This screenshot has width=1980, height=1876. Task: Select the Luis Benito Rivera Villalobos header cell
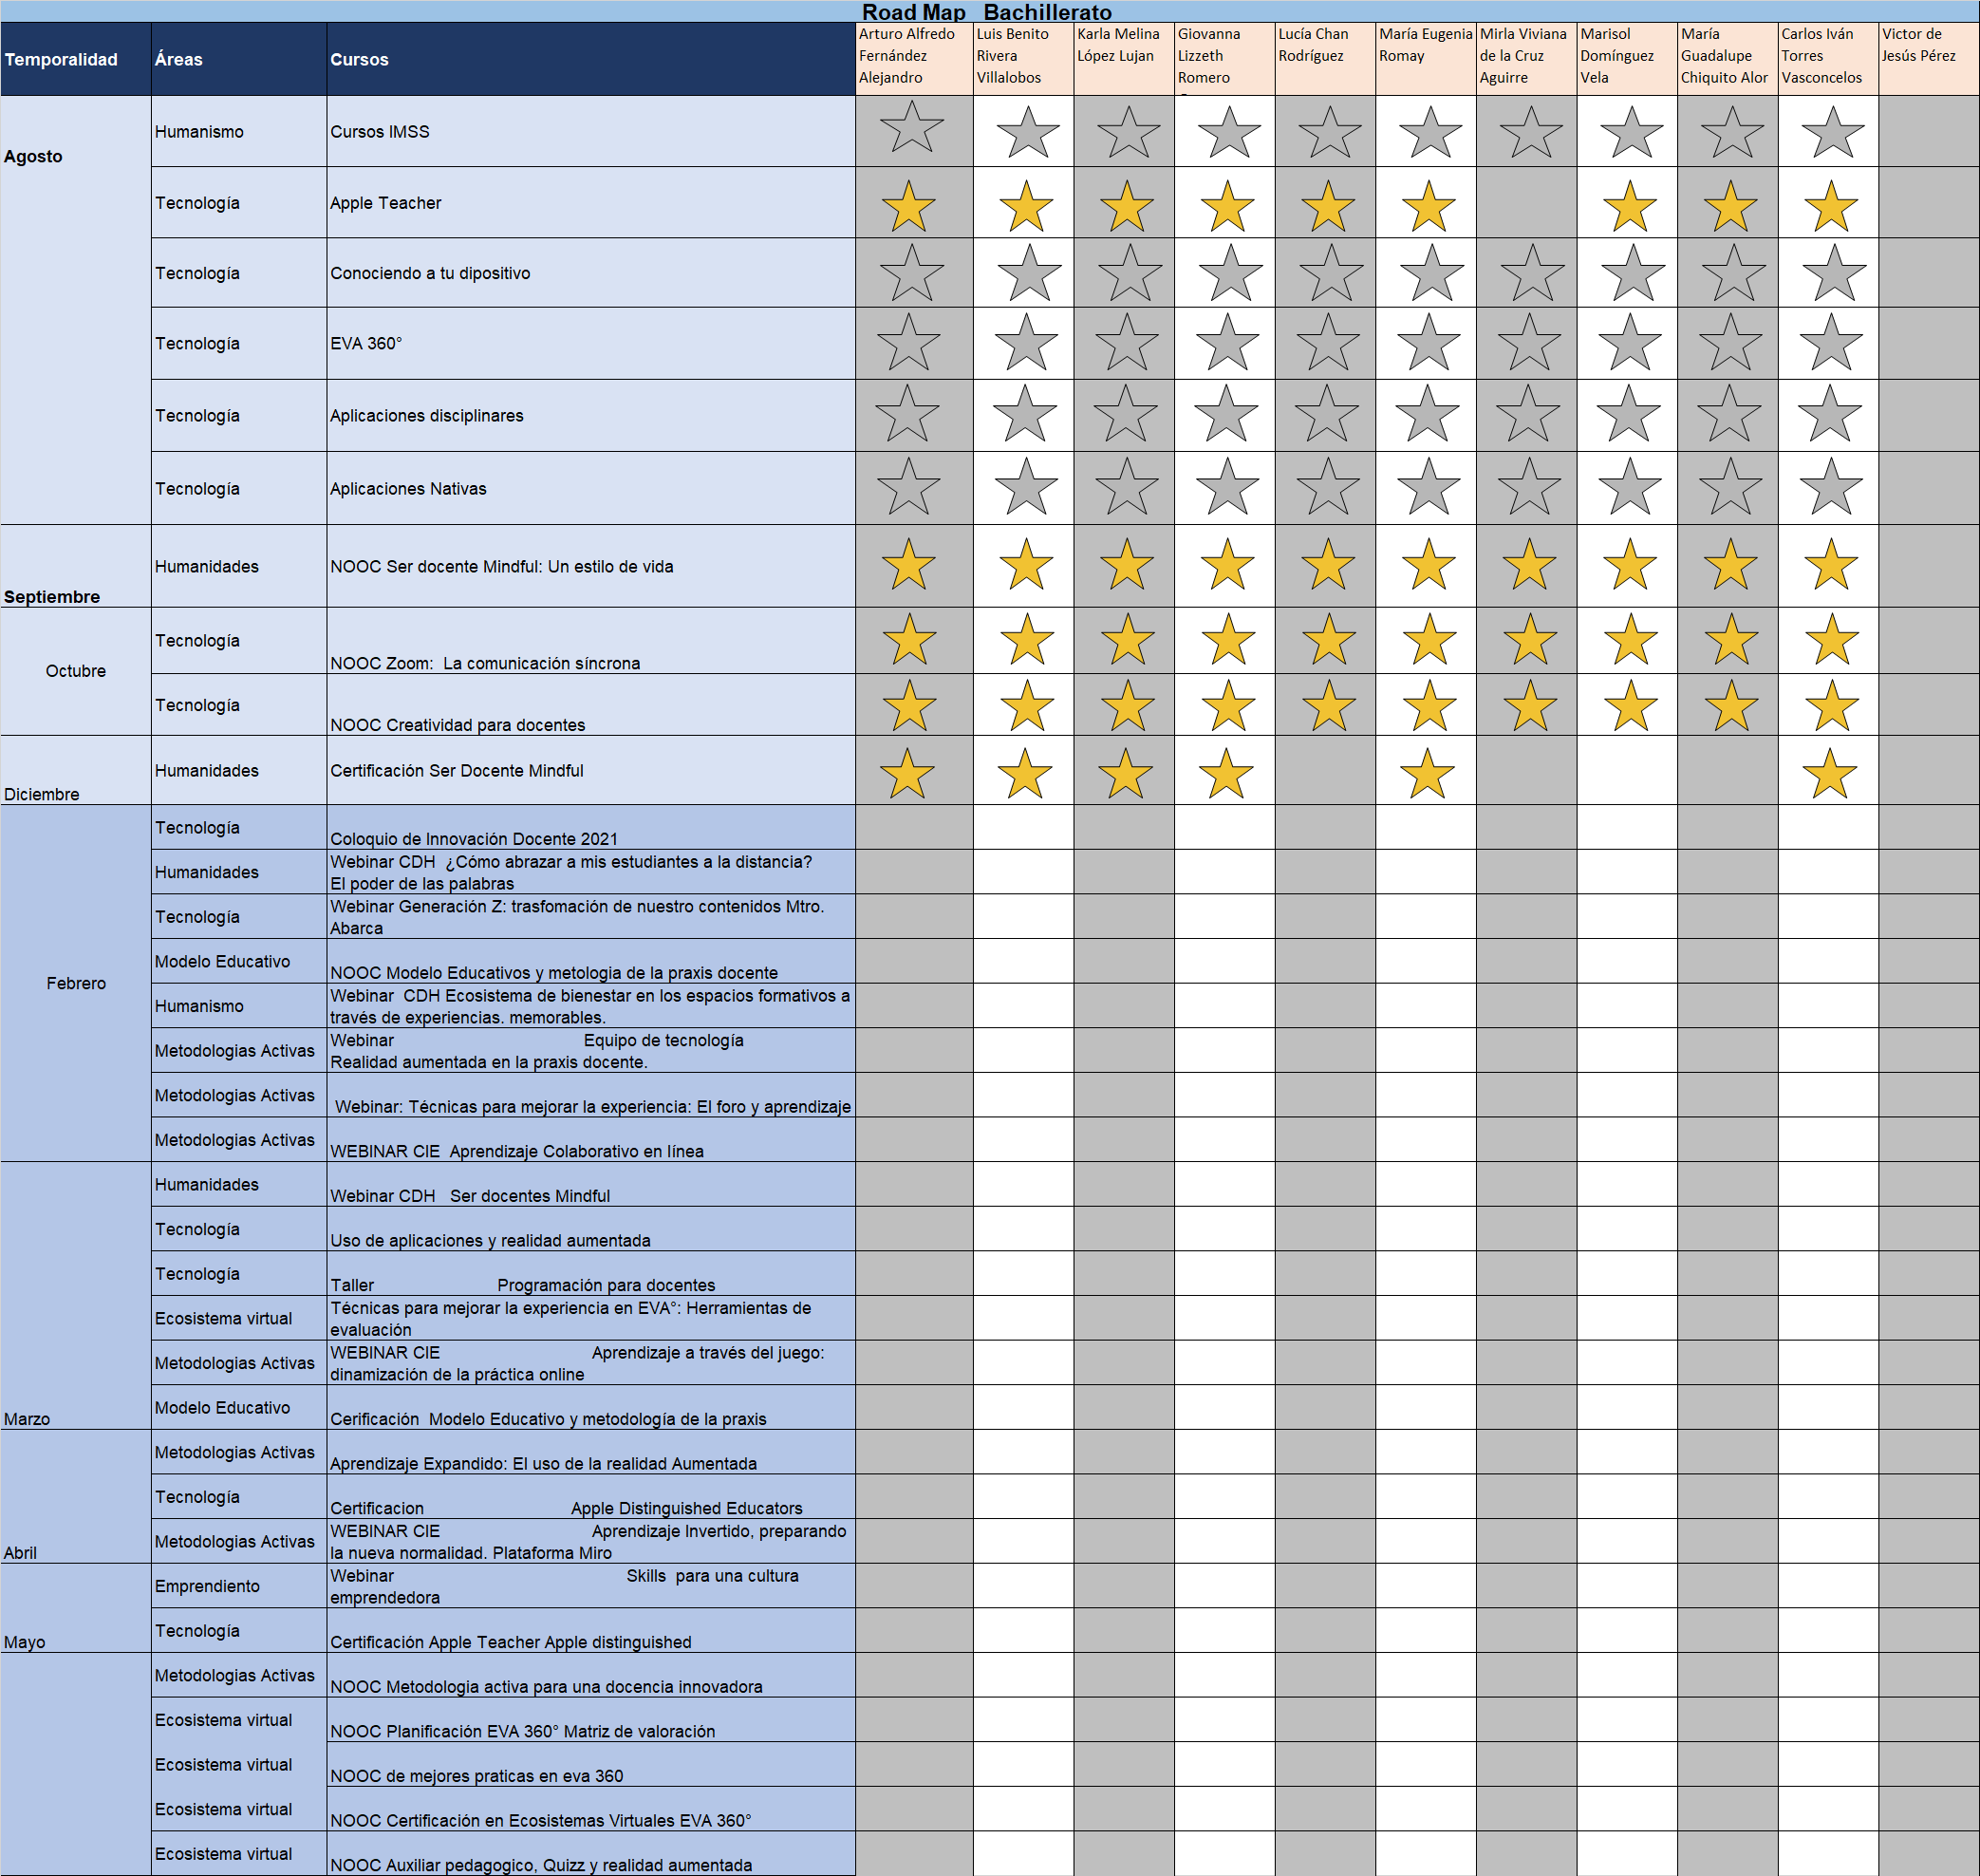[1024, 59]
